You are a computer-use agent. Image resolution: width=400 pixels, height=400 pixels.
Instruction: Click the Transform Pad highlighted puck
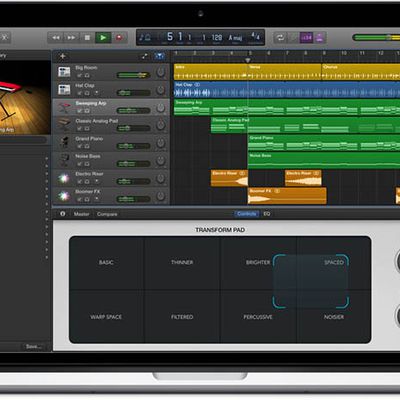(x=311, y=281)
